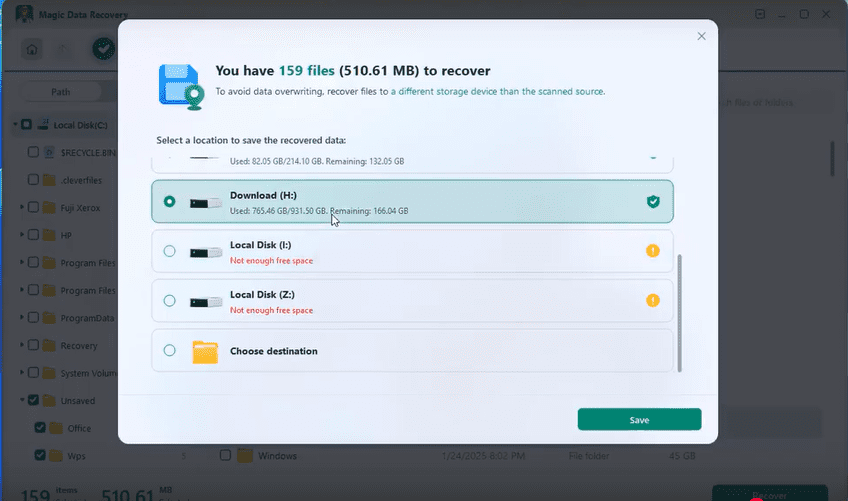The image size is (848, 501).
Task: Click the Magic Data Recovery app logo
Action: click(x=24, y=14)
